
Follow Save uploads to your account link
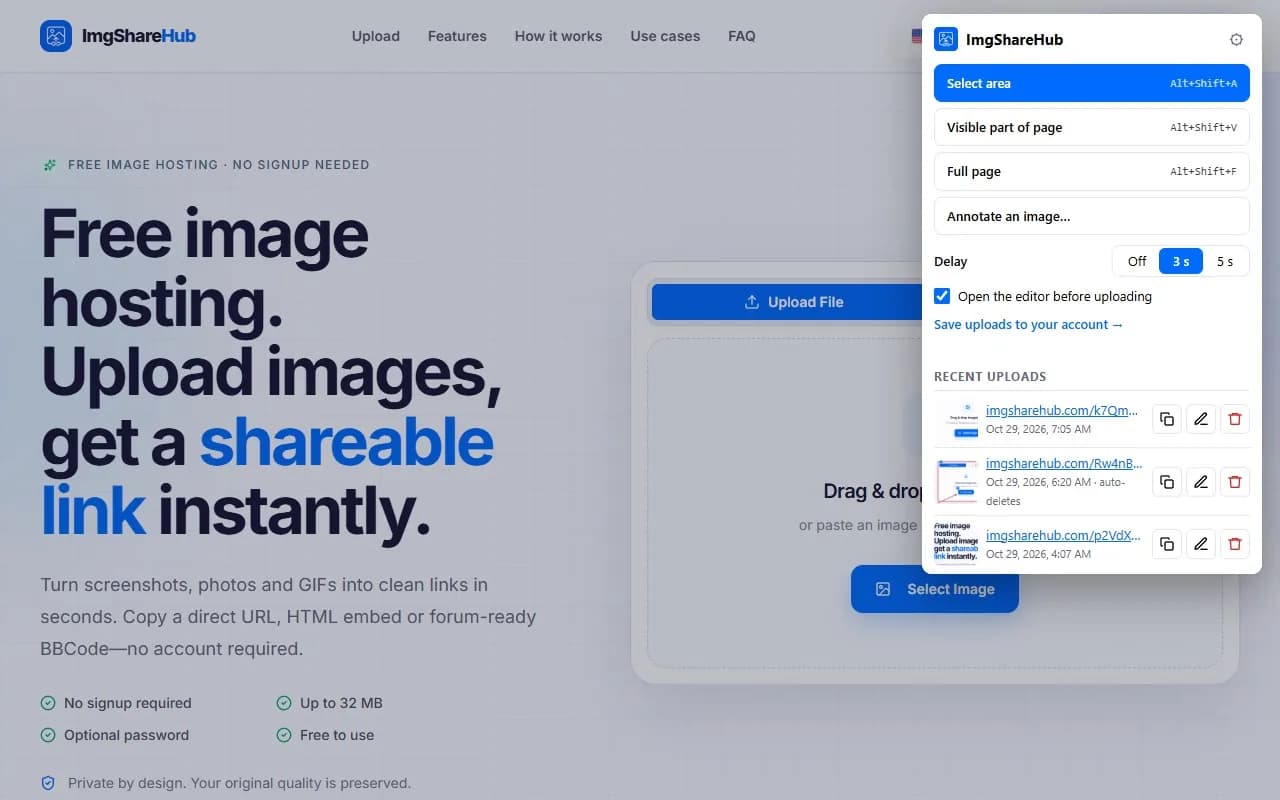click(x=1028, y=325)
